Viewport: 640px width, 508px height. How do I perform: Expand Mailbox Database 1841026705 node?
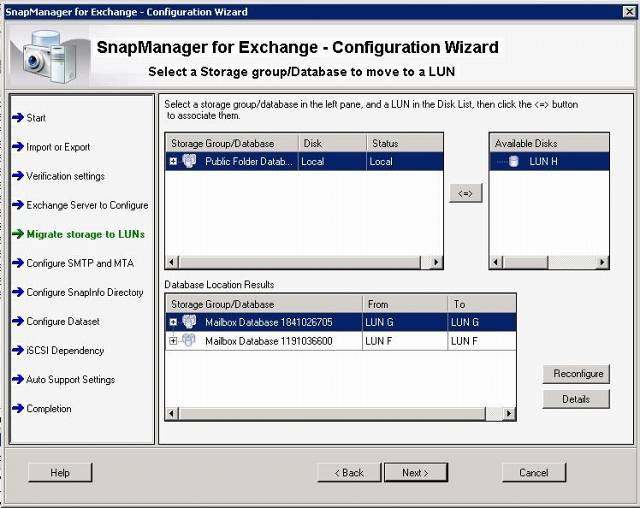(173, 322)
